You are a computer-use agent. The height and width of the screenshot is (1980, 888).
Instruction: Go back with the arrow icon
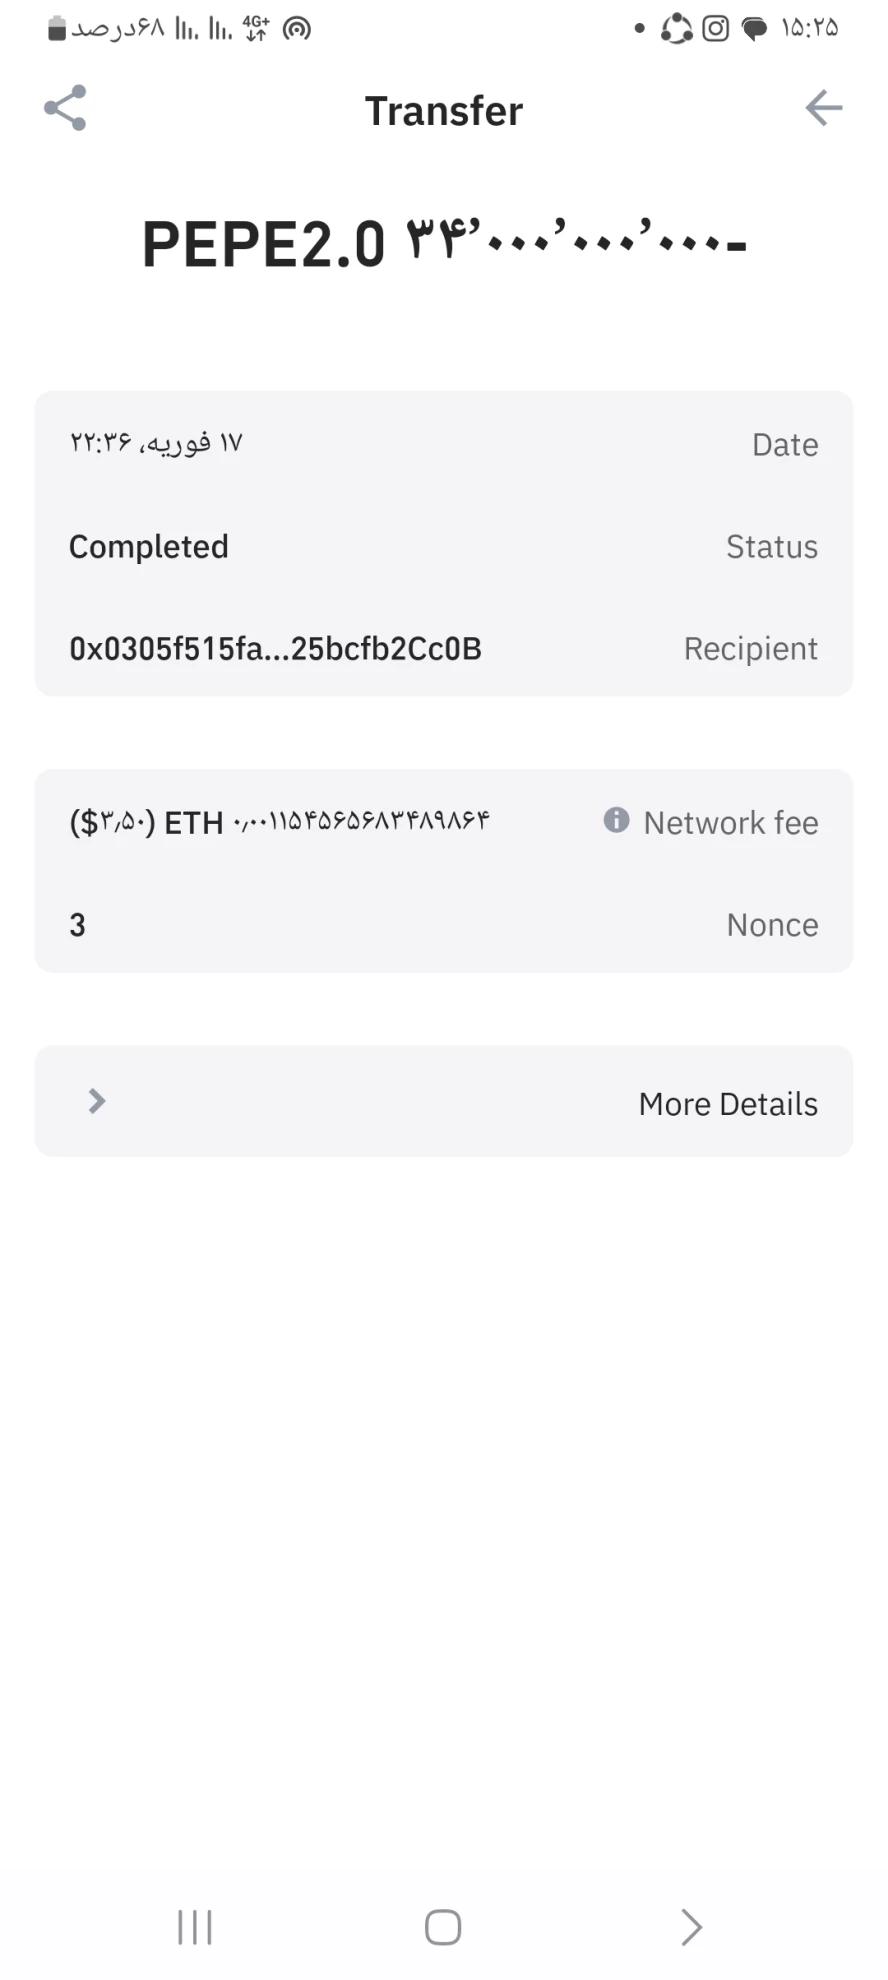click(823, 108)
